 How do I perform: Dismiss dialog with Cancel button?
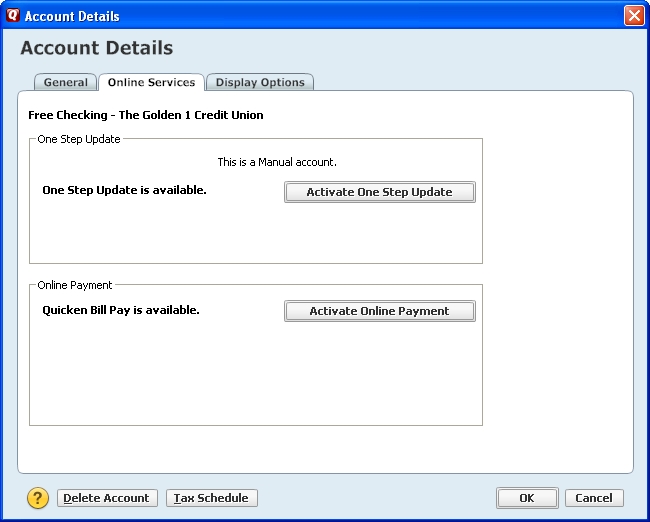pos(594,498)
